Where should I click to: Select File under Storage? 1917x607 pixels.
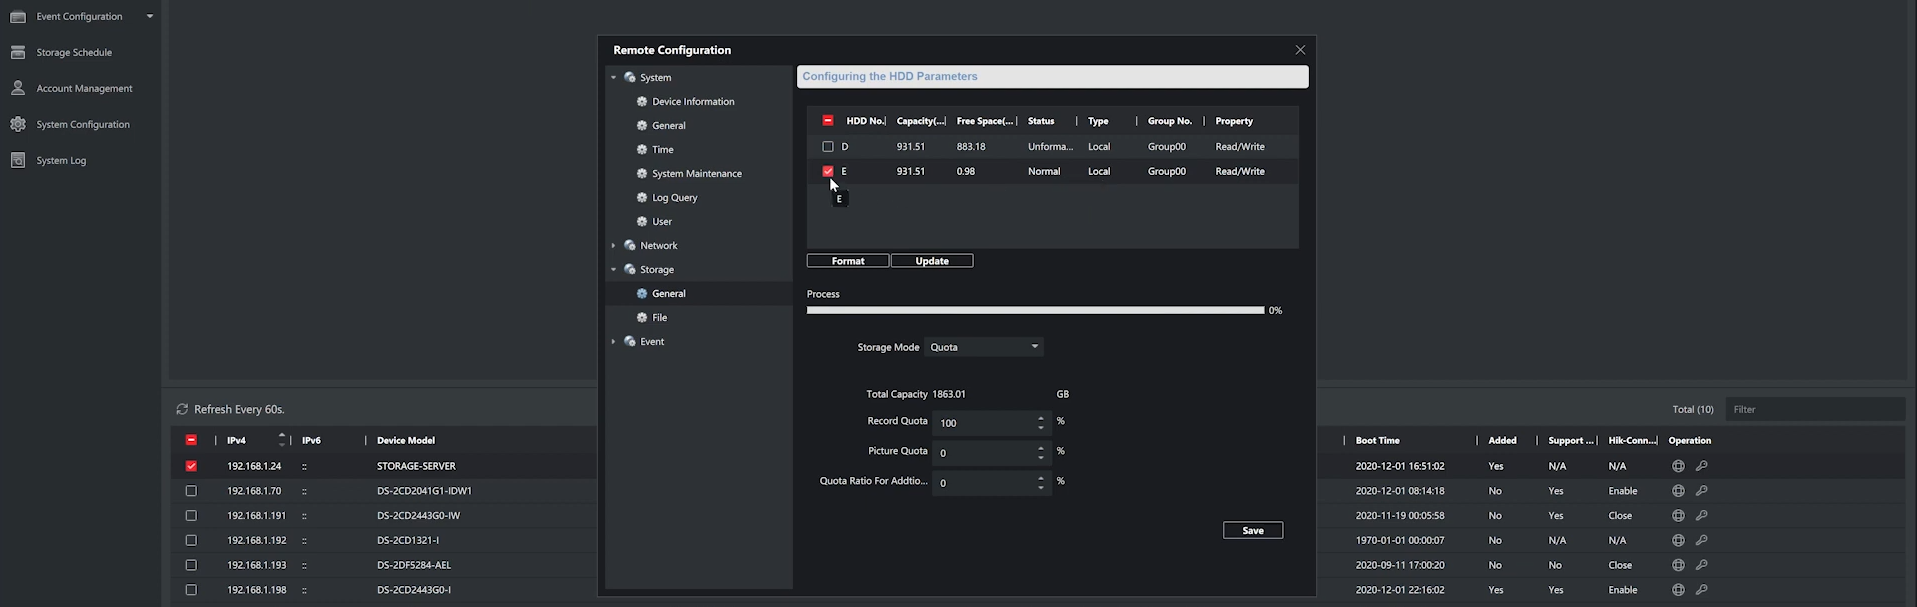[659, 318]
